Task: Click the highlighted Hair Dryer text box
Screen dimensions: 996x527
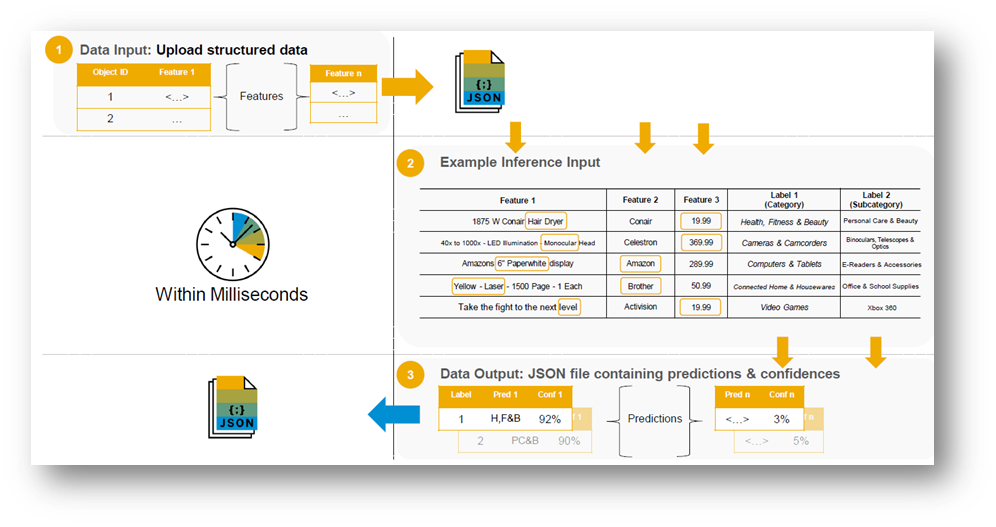Action: [546, 221]
